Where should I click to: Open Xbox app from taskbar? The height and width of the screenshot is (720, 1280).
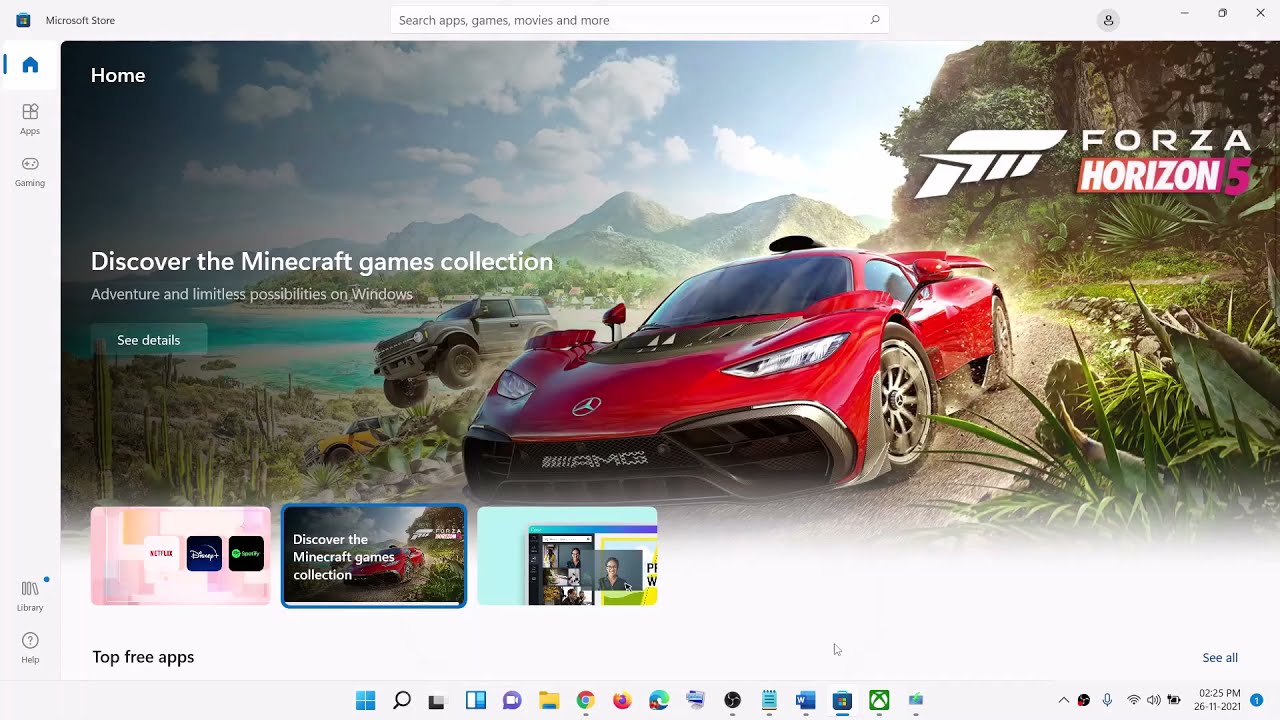[879, 701]
